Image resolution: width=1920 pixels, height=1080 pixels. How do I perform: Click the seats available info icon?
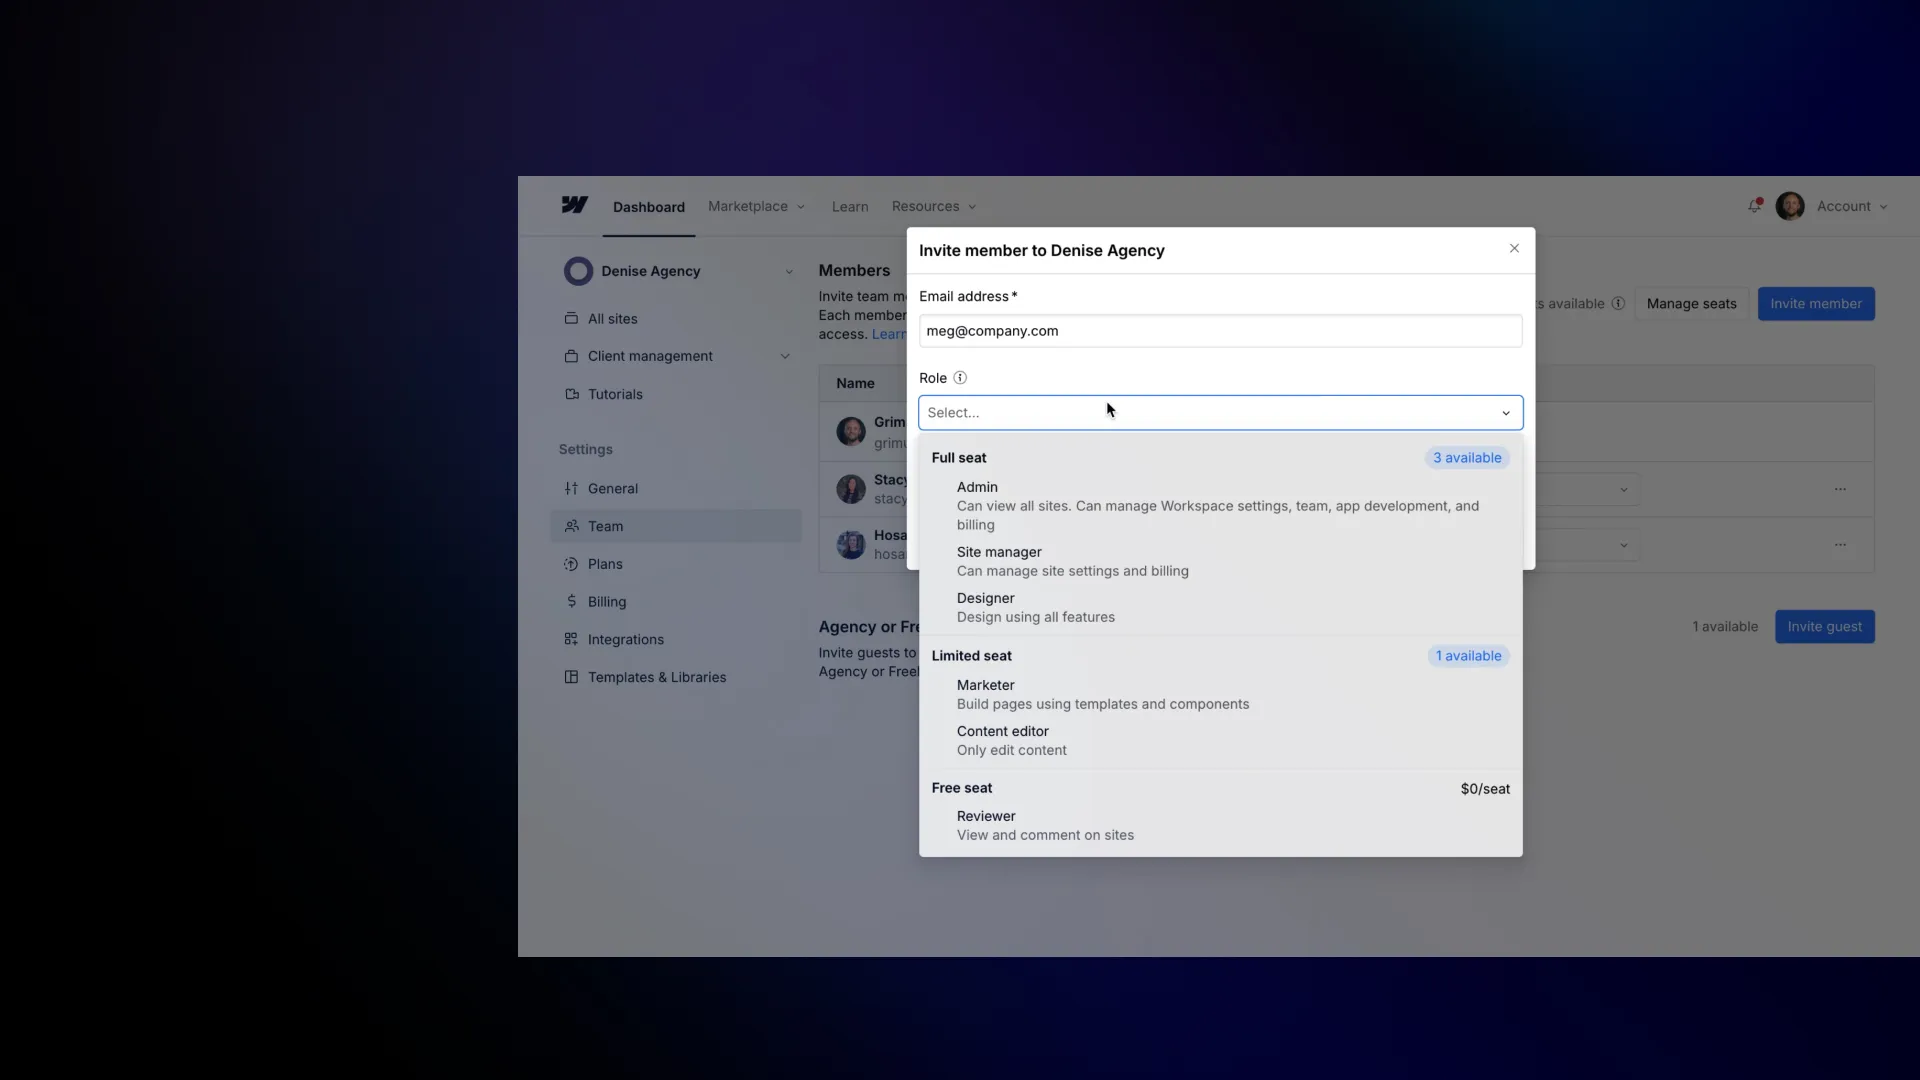(x=1618, y=304)
